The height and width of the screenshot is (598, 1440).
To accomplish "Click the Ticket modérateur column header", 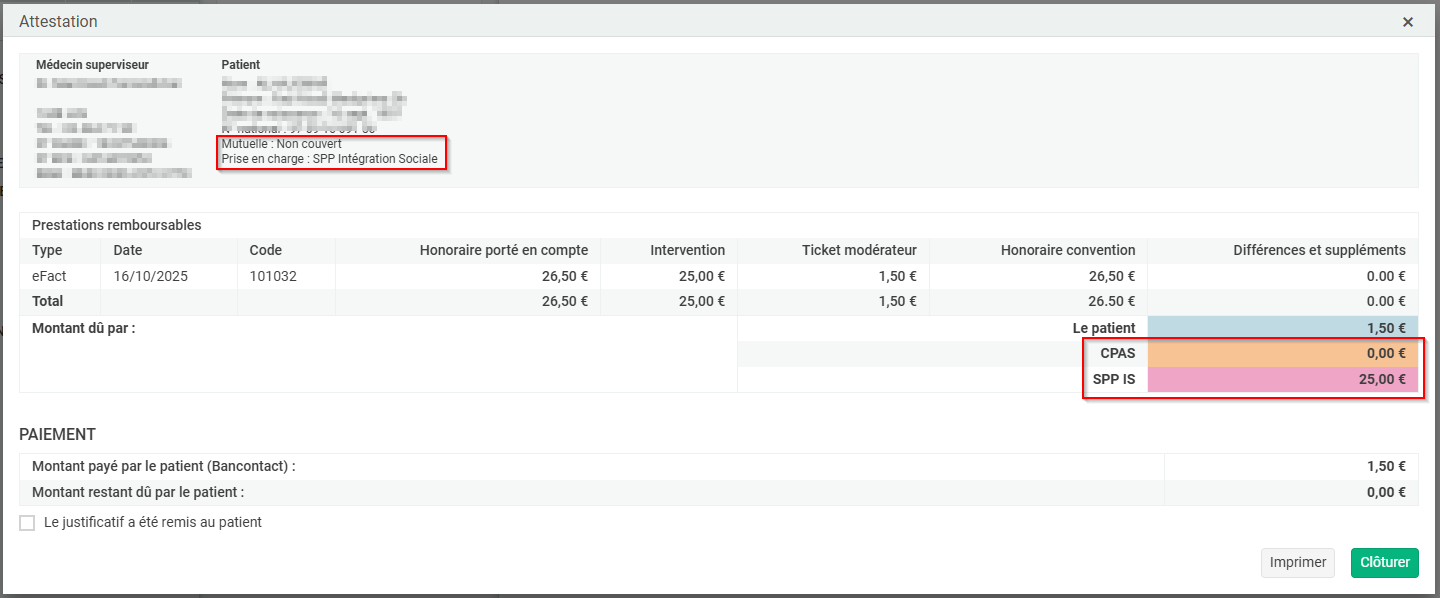I will point(859,250).
